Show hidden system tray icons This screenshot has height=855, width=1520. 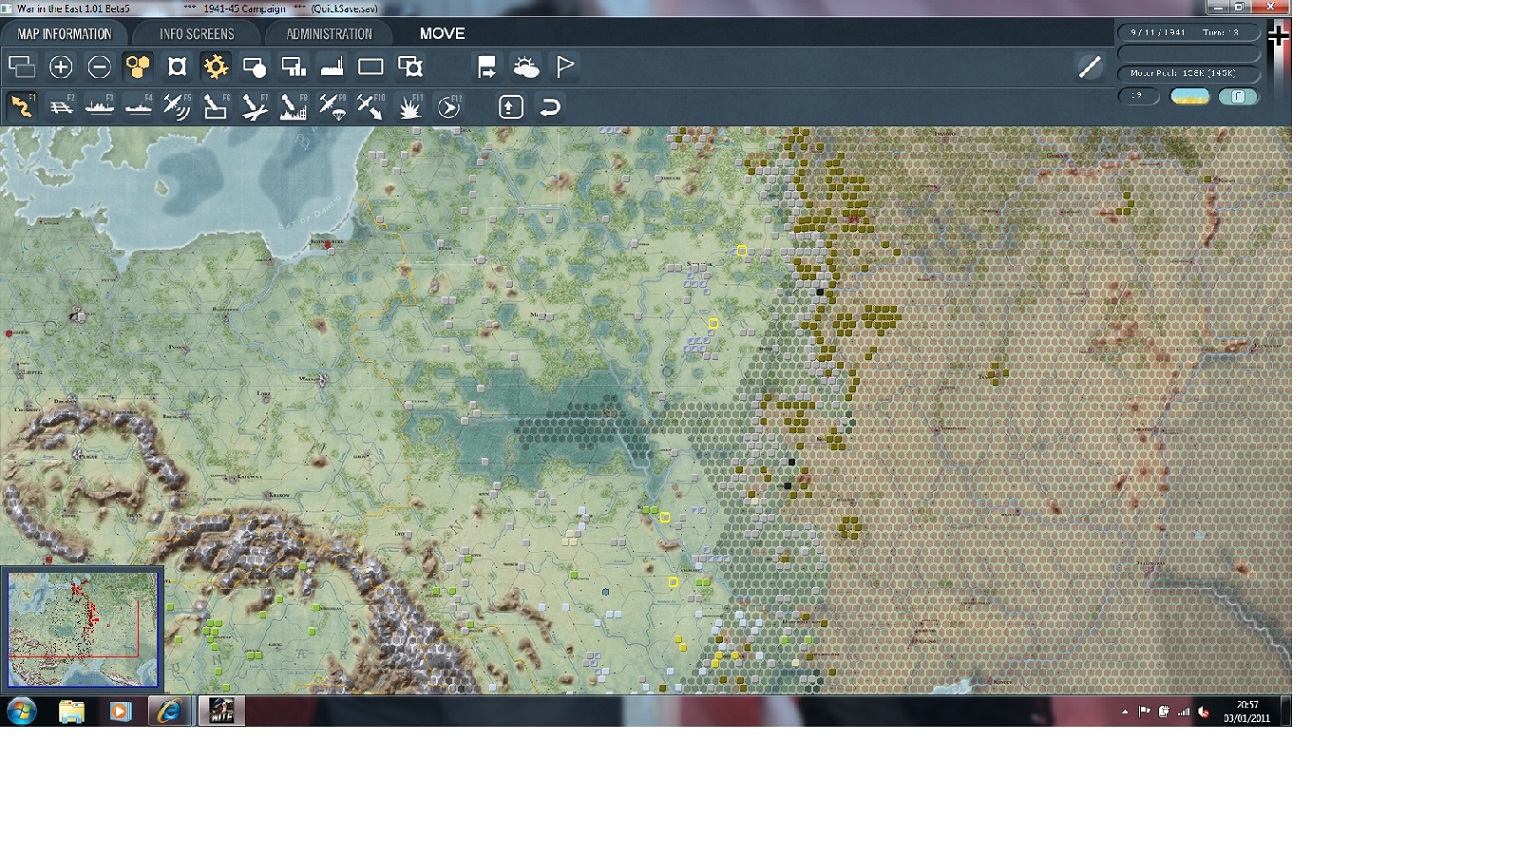pos(1125,712)
